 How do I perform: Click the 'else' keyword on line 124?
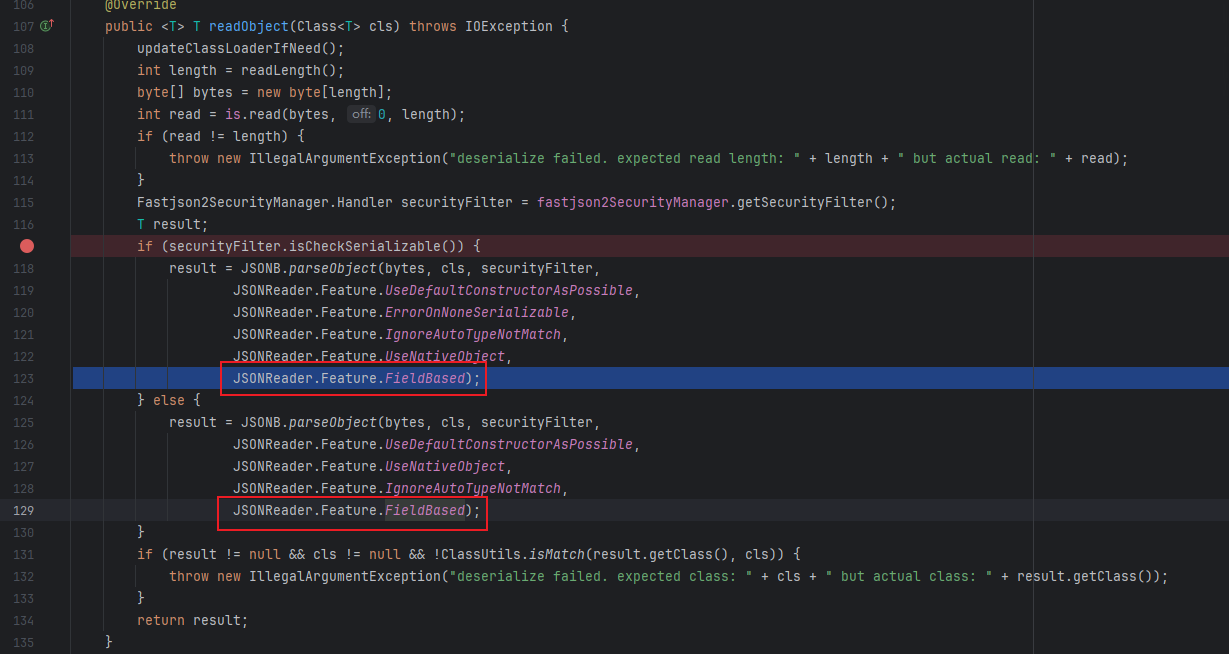pyautogui.click(x=169, y=400)
